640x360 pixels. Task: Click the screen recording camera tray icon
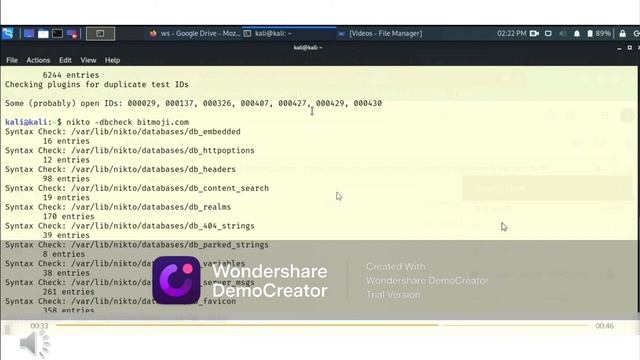tap(534, 33)
